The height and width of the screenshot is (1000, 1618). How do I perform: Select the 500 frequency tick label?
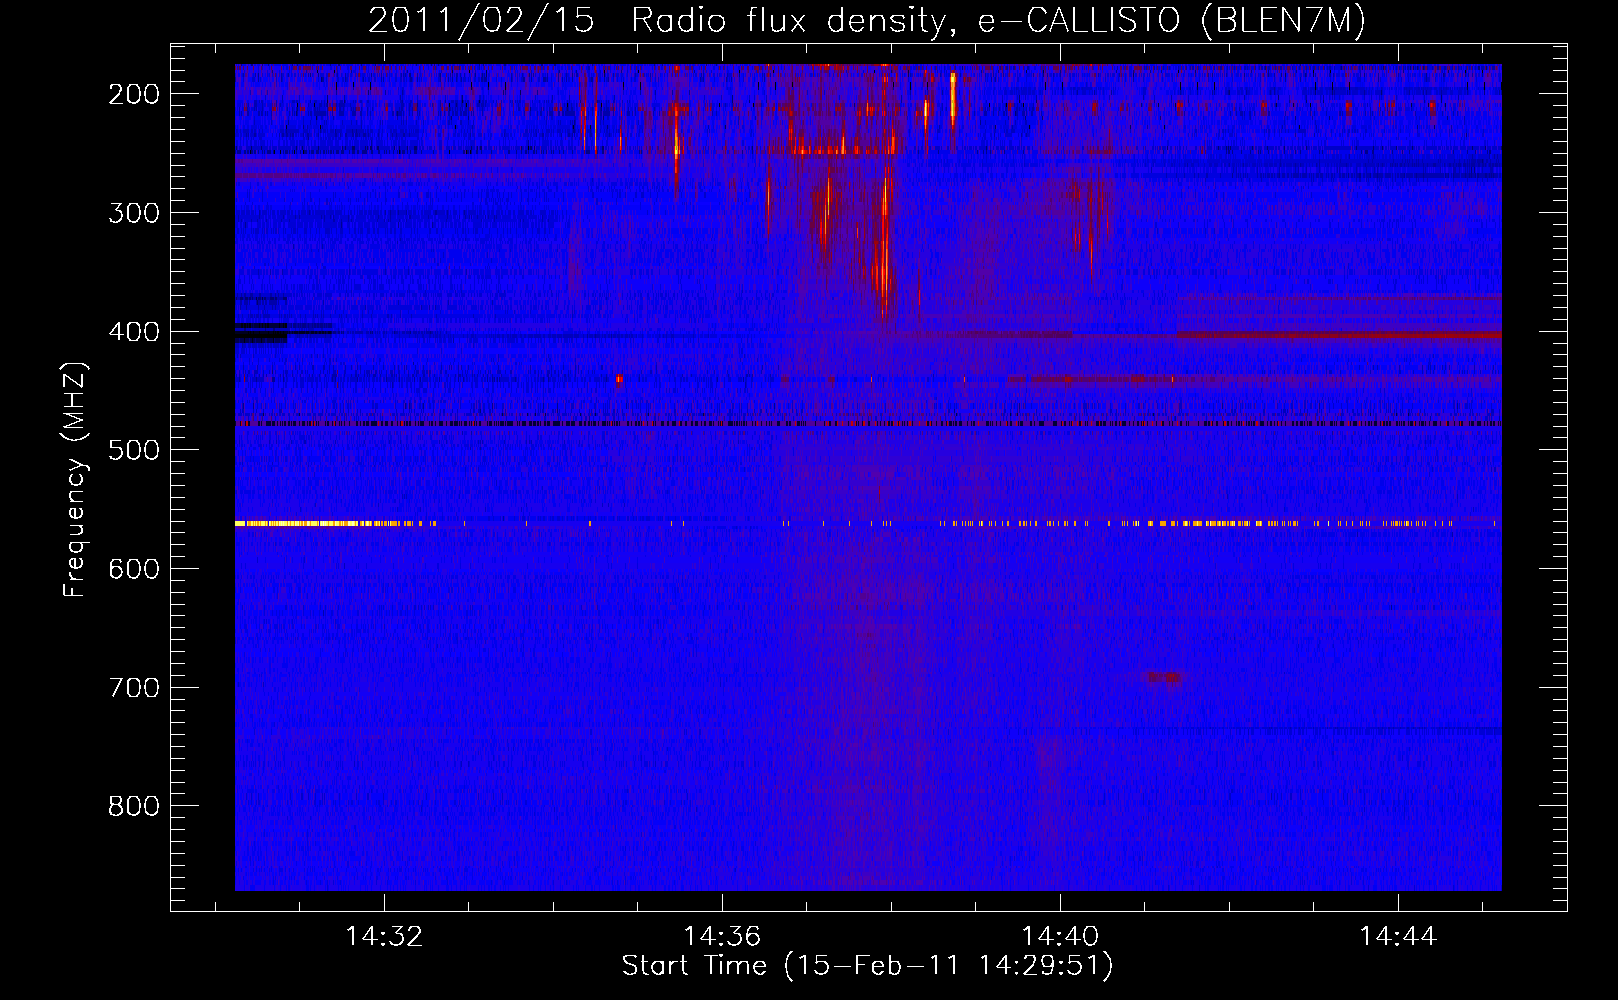tap(134, 451)
